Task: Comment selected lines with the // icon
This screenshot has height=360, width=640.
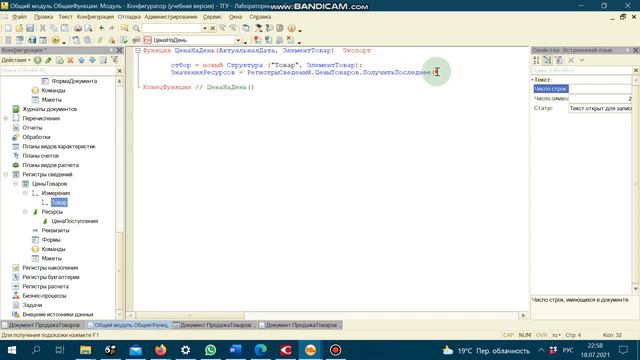Action: (x=100, y=40)
